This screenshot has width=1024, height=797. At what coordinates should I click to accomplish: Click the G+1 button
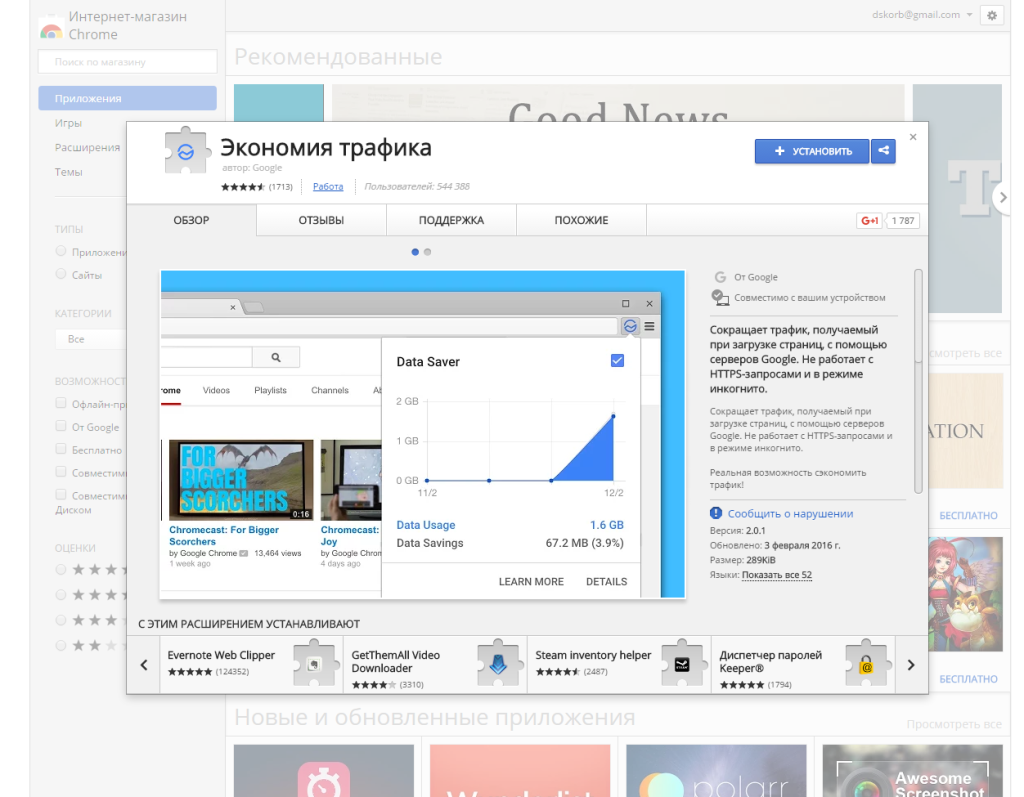[870, 221]
